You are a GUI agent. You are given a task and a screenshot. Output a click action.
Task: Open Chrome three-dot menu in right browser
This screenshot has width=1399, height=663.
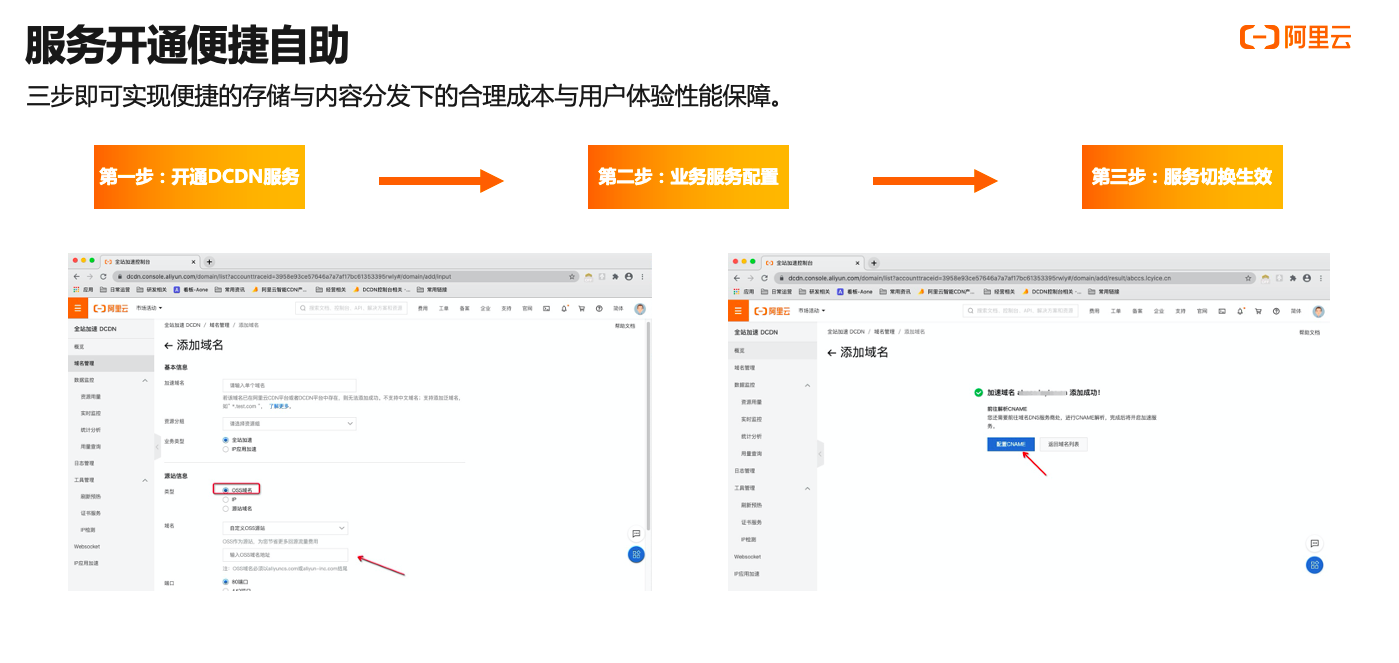[1321, 278]
